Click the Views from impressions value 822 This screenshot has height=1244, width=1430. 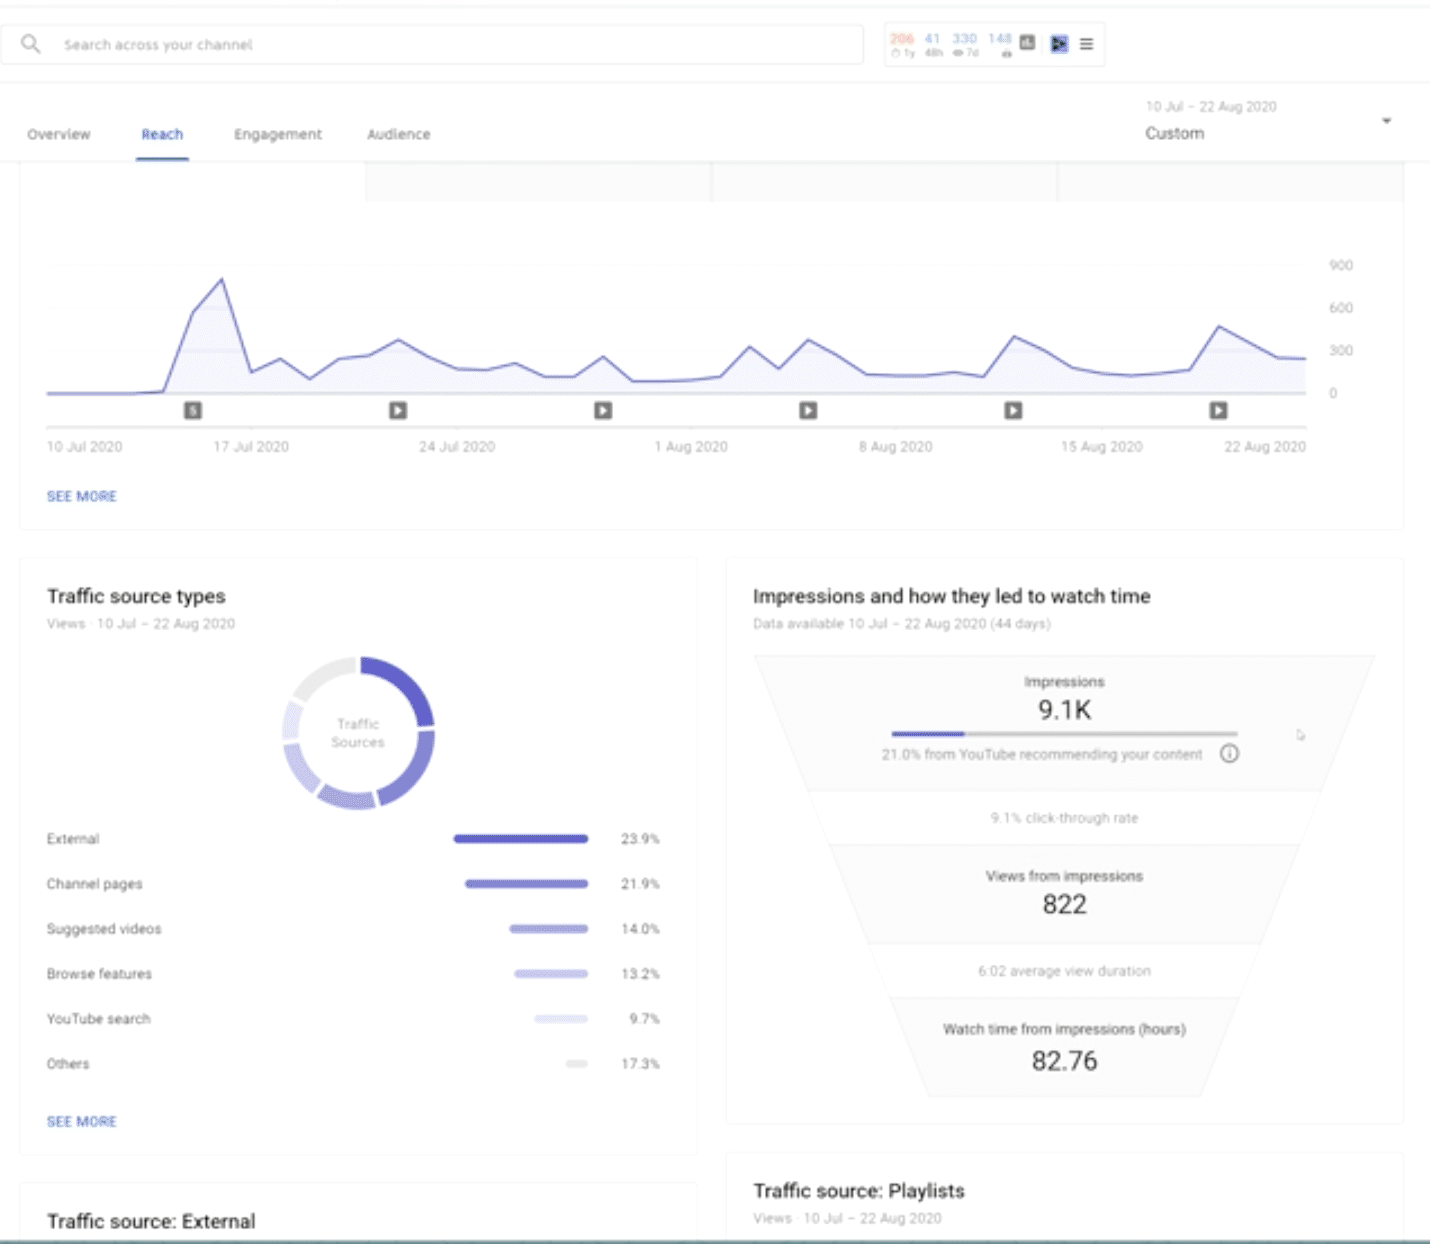(1064, 904)
